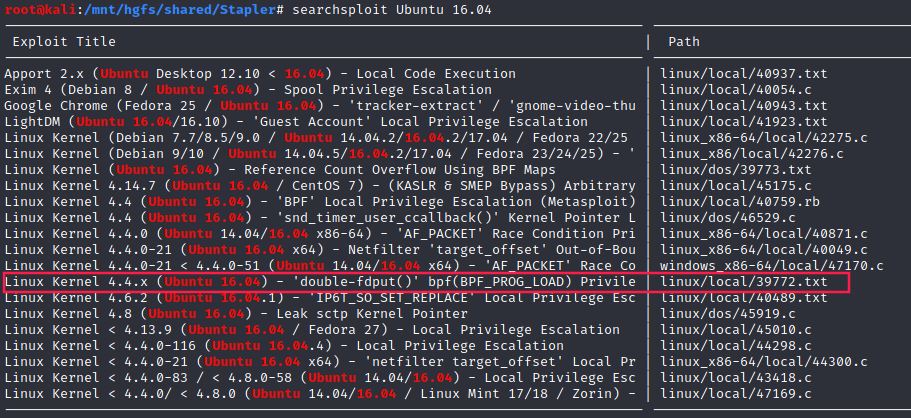The image size is (911, 418).
Task: Click path linux/local/45175.c
Action: tap(736, 186)
